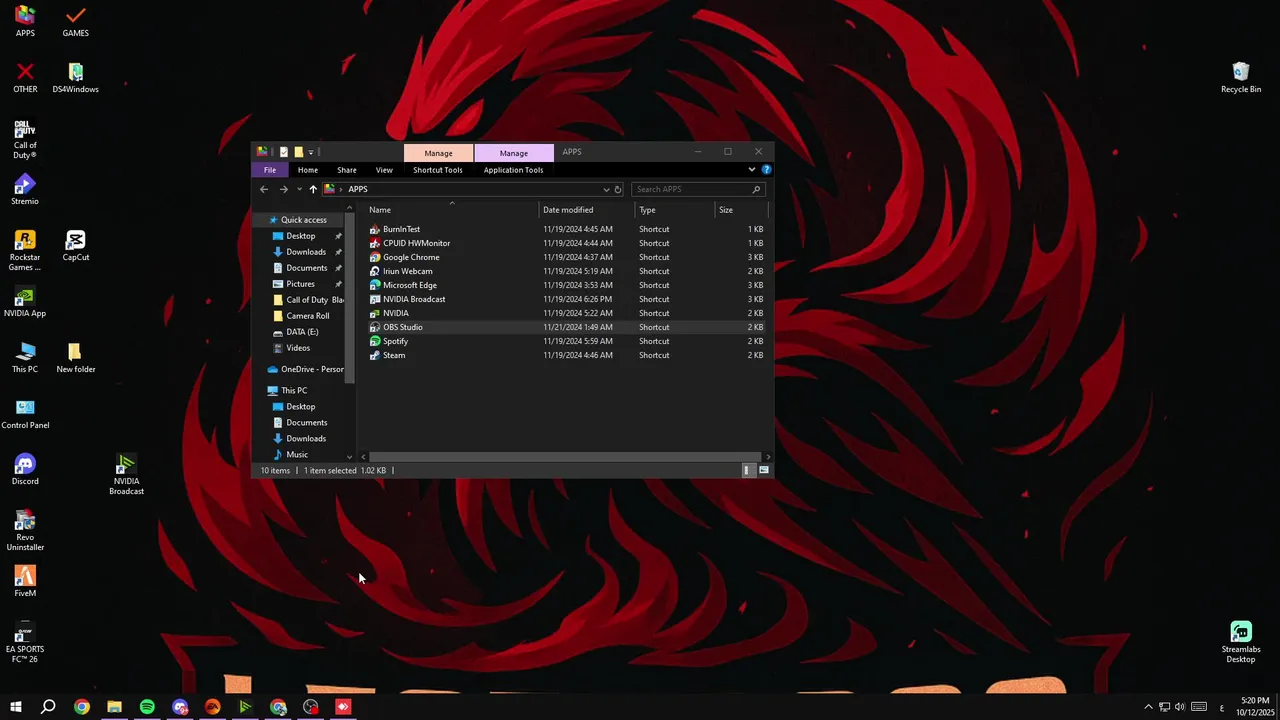Click the Refresh button in address bar

618,189
